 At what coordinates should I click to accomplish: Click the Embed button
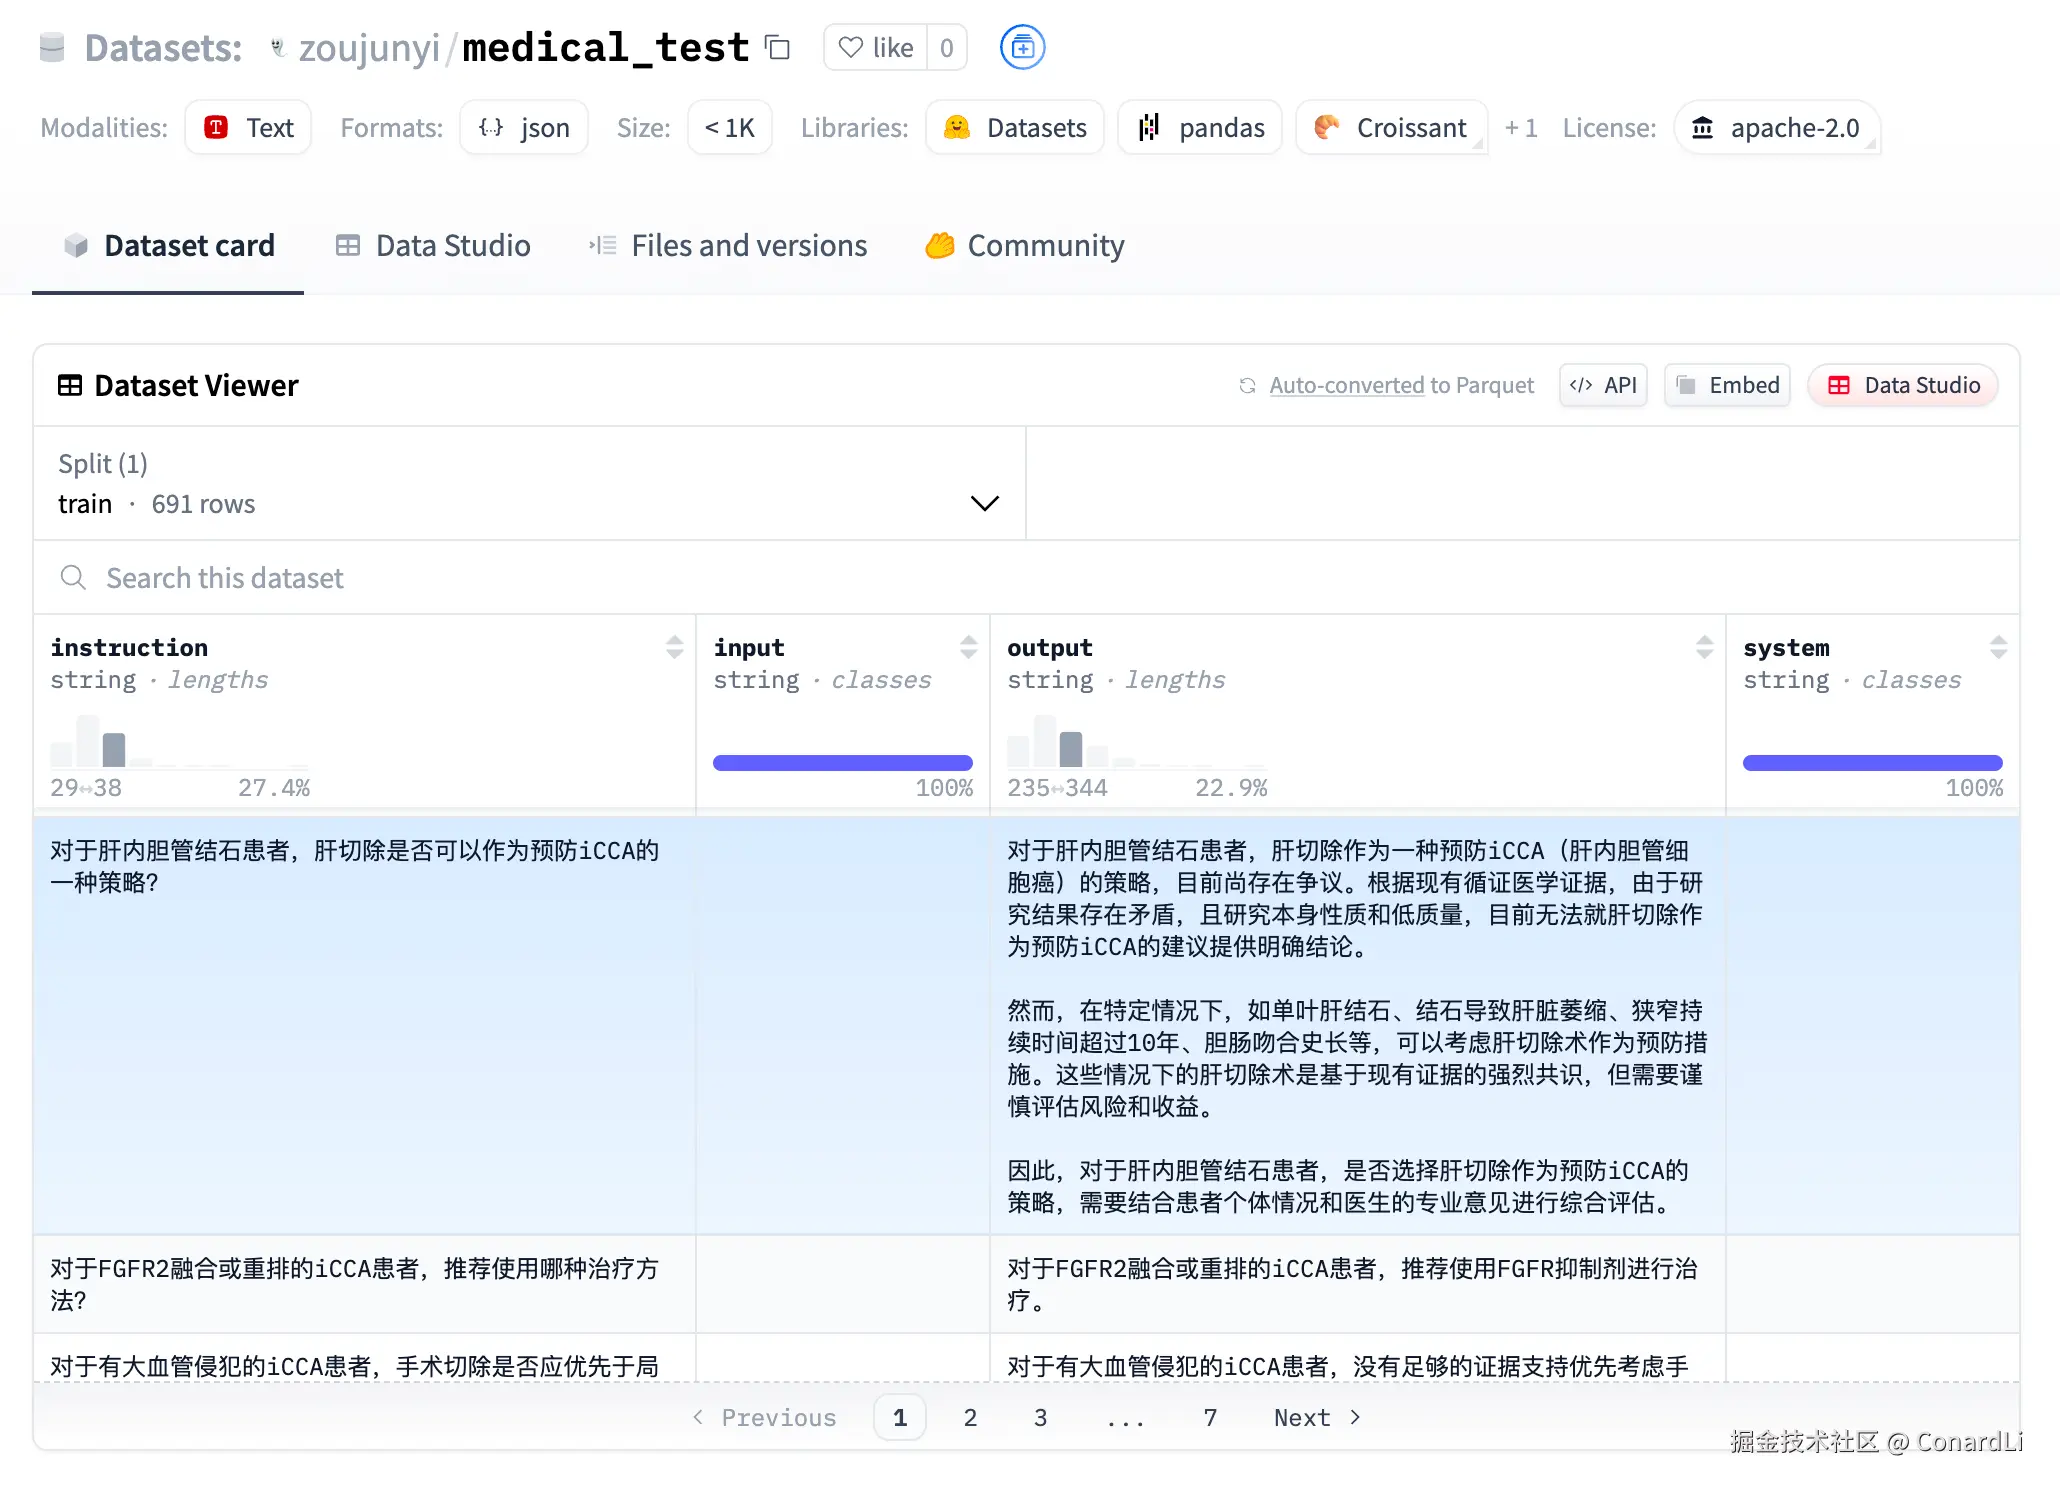1728,385
